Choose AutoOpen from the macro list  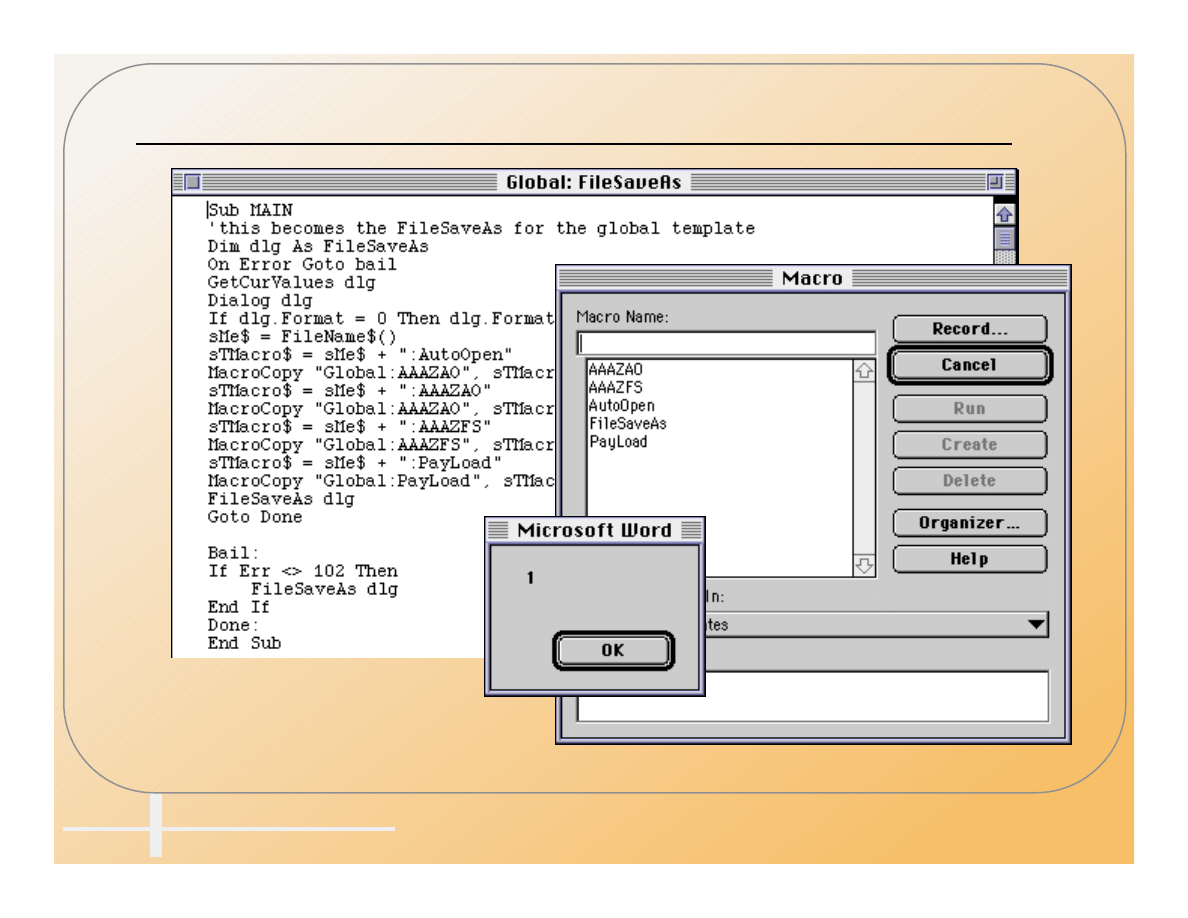621,406
